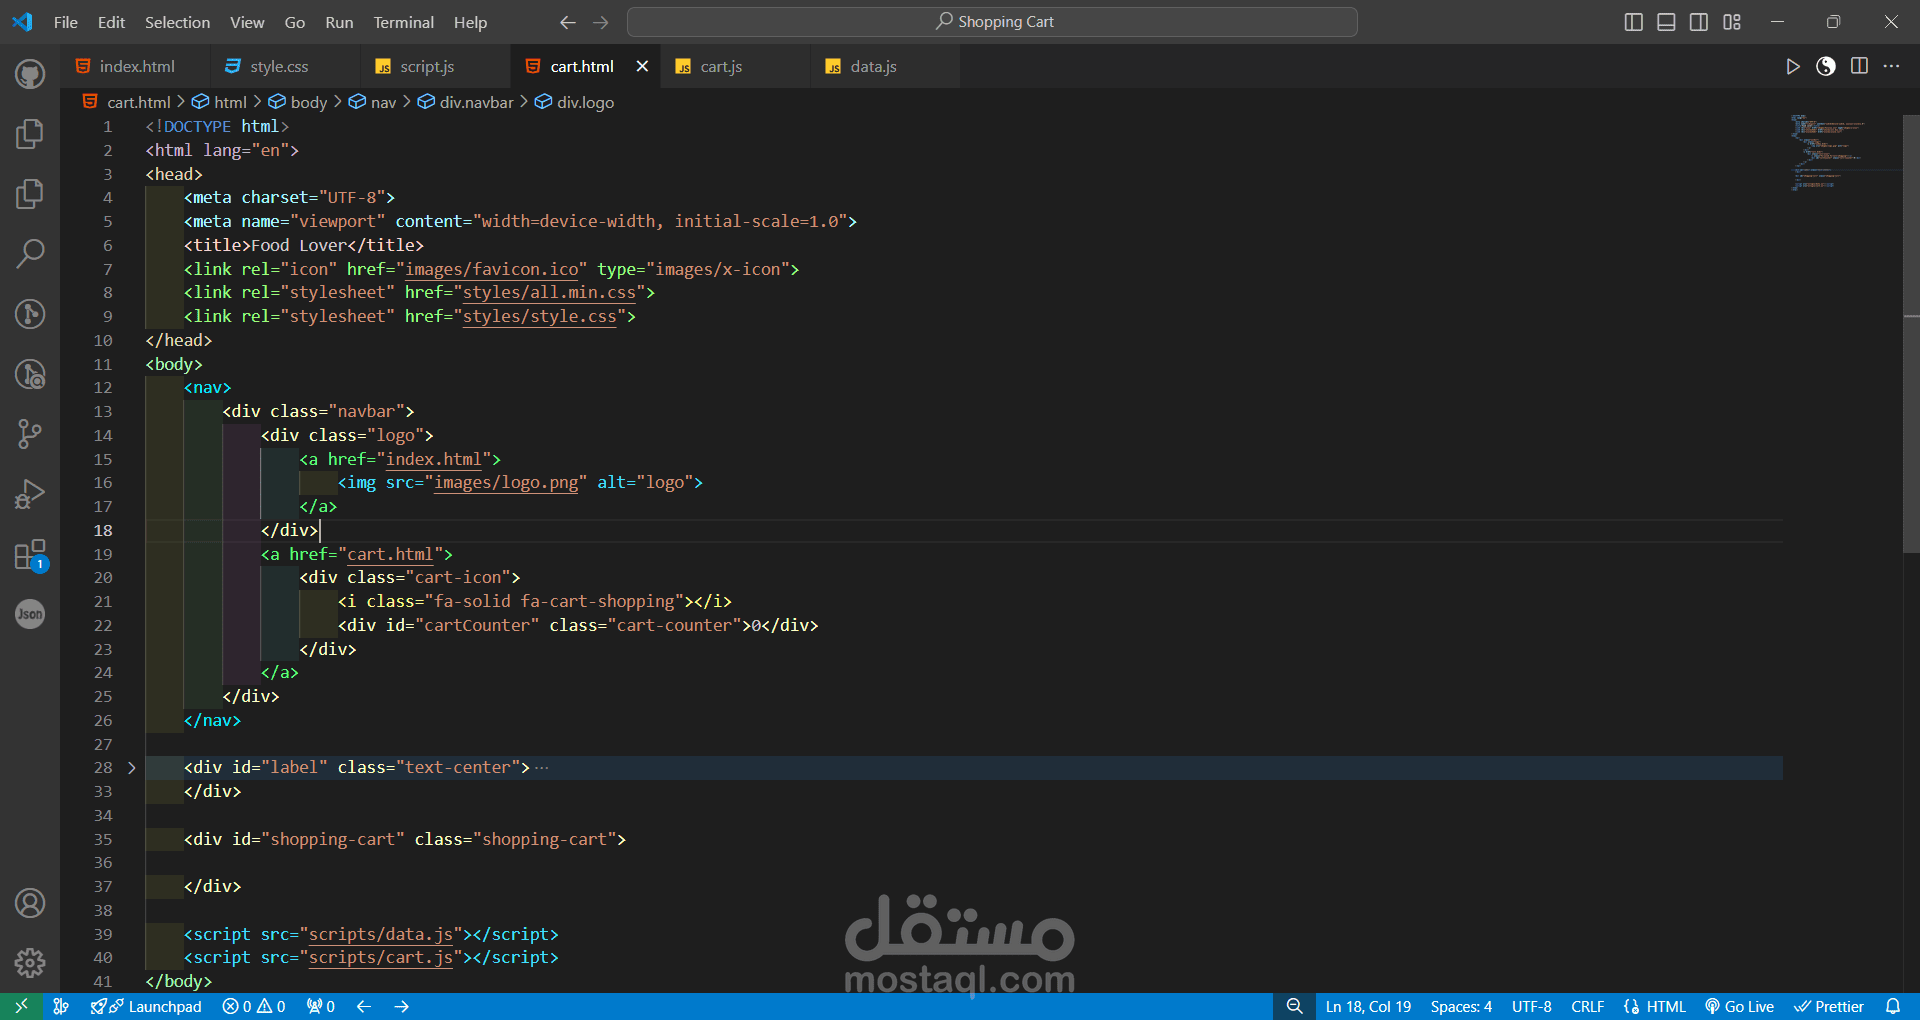Open the editor More Actions ellipsis
This screenshot has width=1920, height=1020.
click(1891, 66)
